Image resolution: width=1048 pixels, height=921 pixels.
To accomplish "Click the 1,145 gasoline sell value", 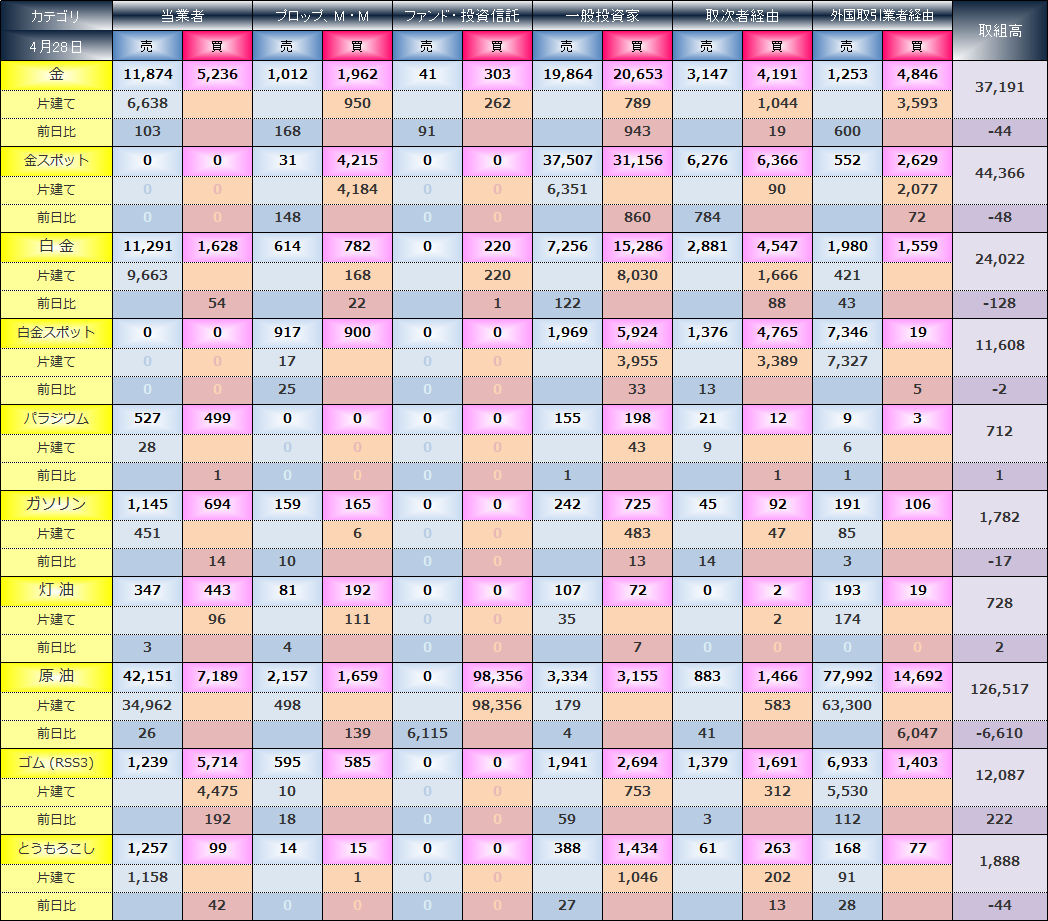I will tap(148, 505).
